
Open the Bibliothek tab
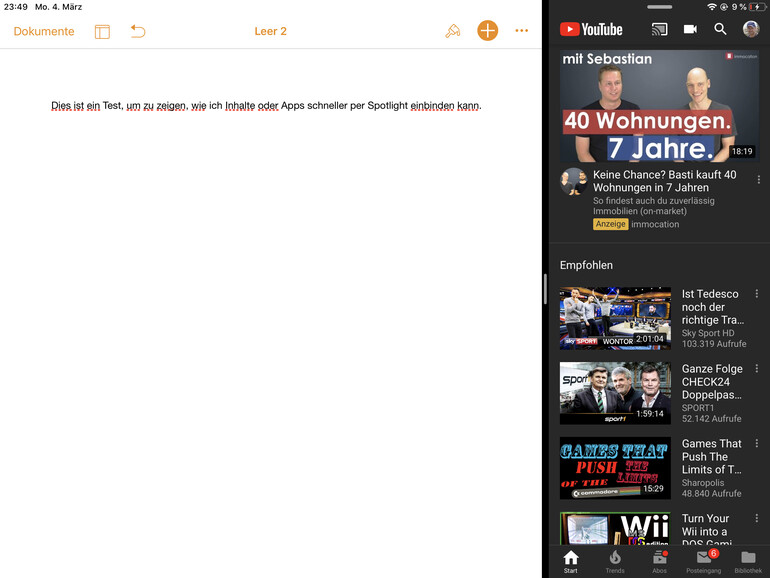[748, 562]
